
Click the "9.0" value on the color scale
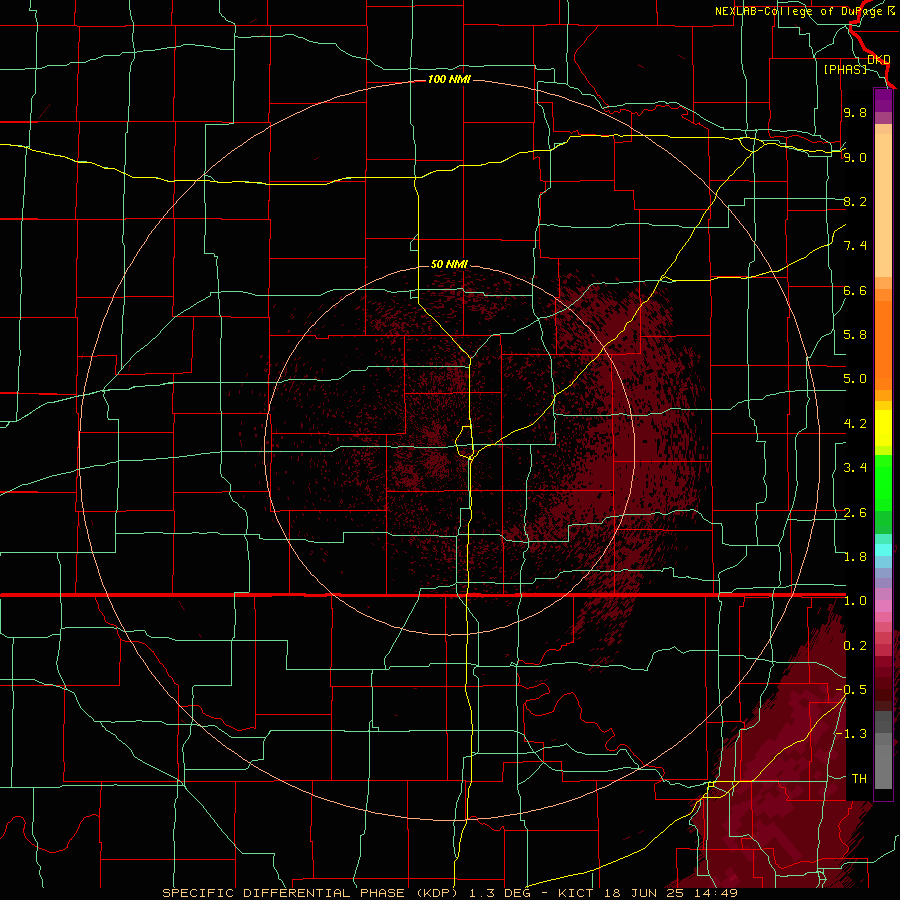click(x=855, y=157)
